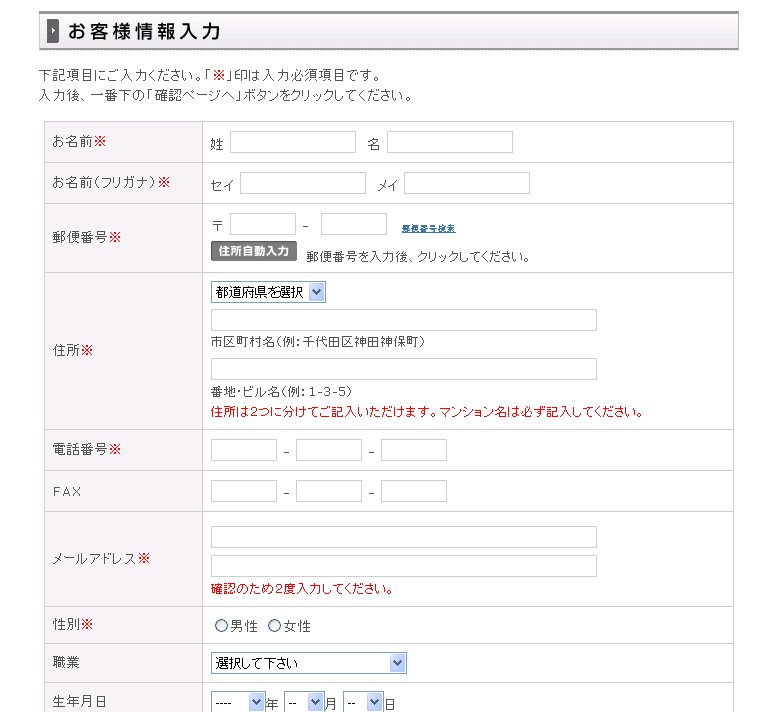Image resolution: width=775 pixels, height=712 pixels.
Task: Follow the 郵便番号検索 link
Action: pos(428,229)
